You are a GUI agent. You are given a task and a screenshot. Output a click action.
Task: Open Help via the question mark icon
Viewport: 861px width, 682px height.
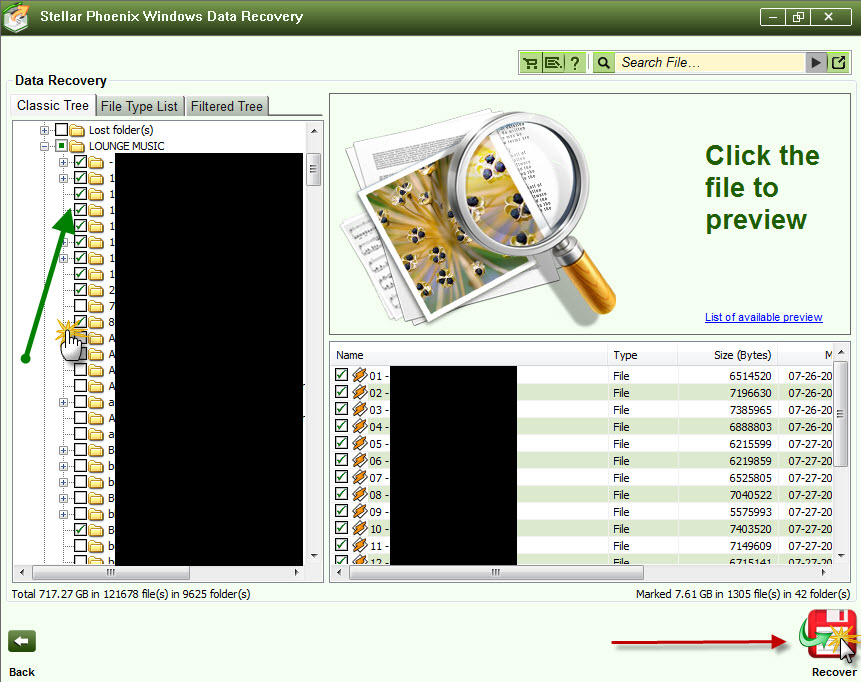(x=574, y=63)
